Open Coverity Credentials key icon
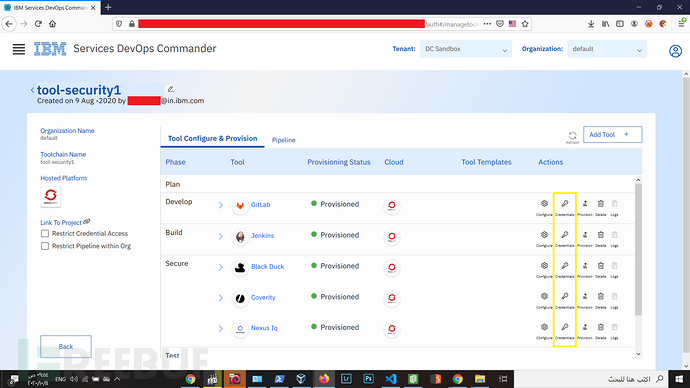Viewport: 690px width, 388px height. click(565, 296)
